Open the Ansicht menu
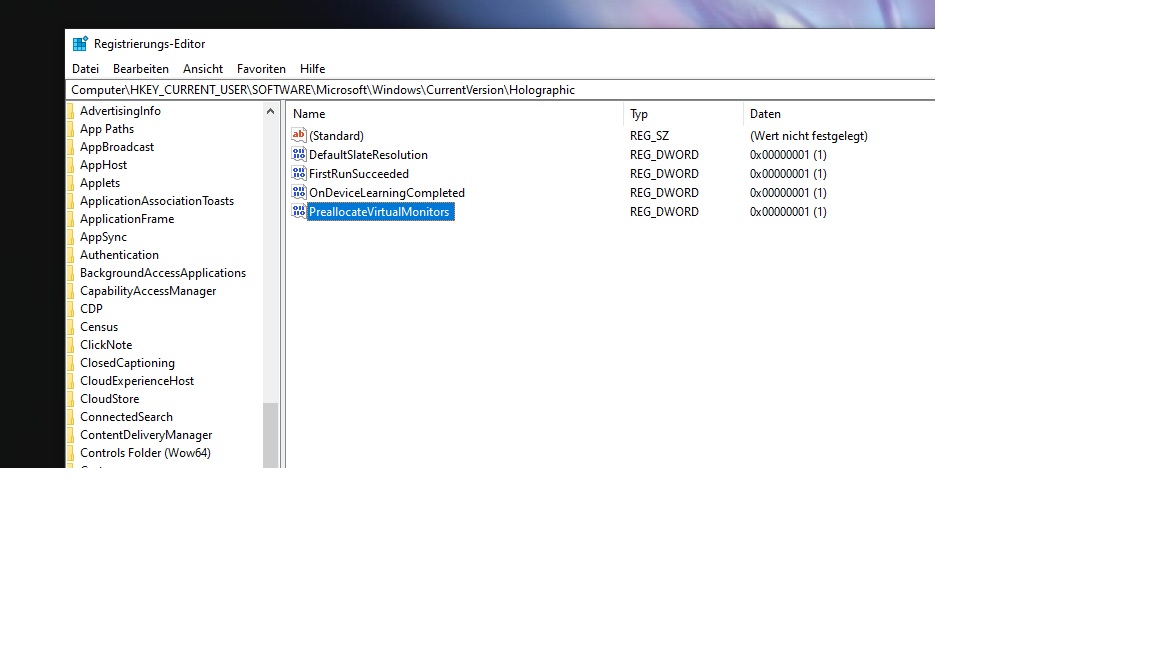The height and width of the screenshot is (648, 1152). click(203, 68)
